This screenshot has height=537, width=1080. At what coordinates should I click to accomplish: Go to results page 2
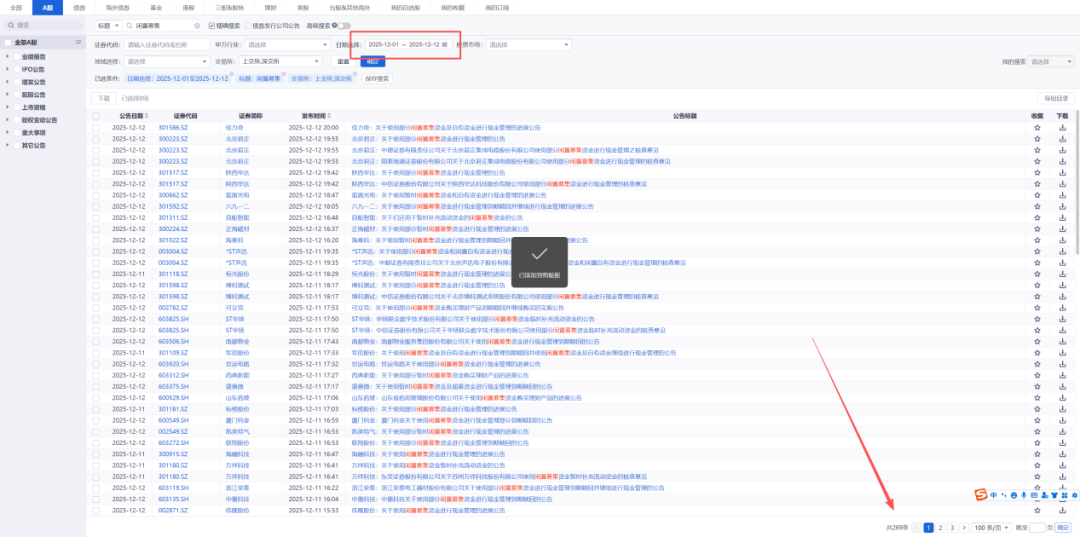tap(940, 527)
